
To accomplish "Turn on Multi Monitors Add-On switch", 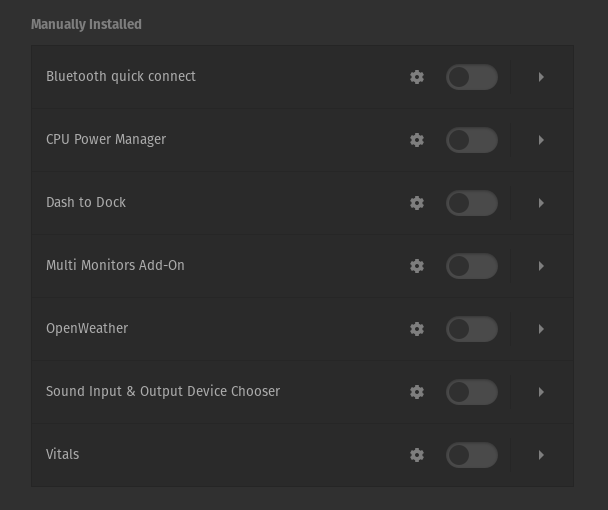I will (472, 266).
